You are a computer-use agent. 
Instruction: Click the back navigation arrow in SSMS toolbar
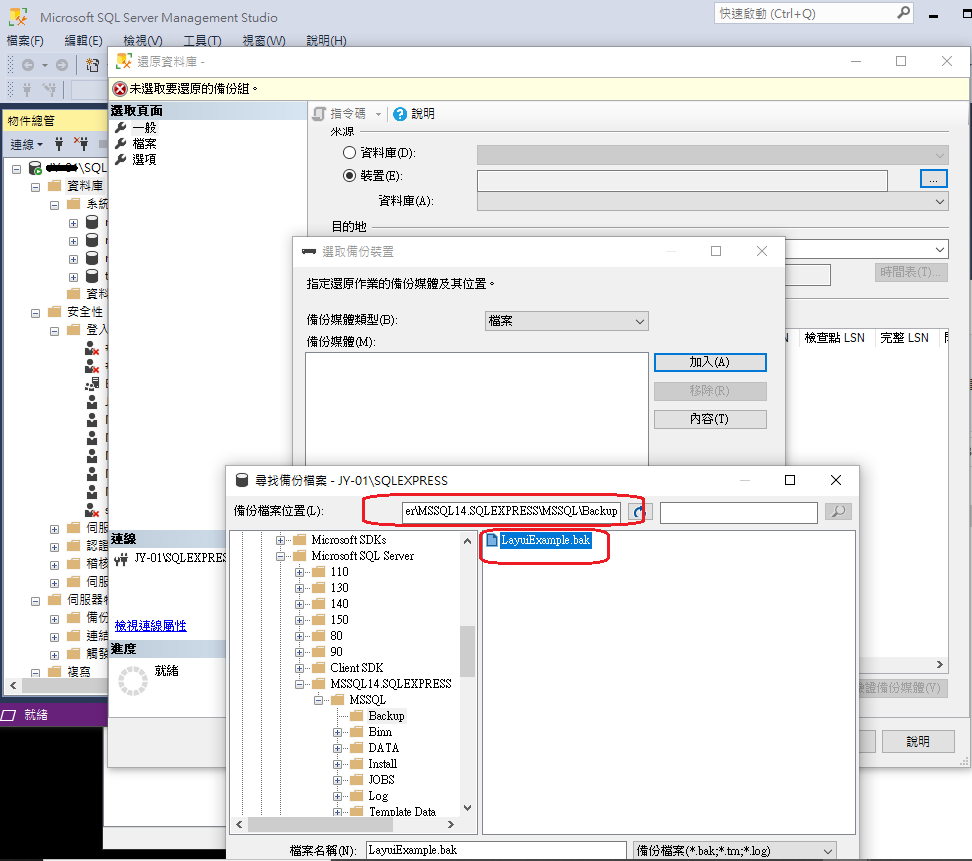[28, 65]
